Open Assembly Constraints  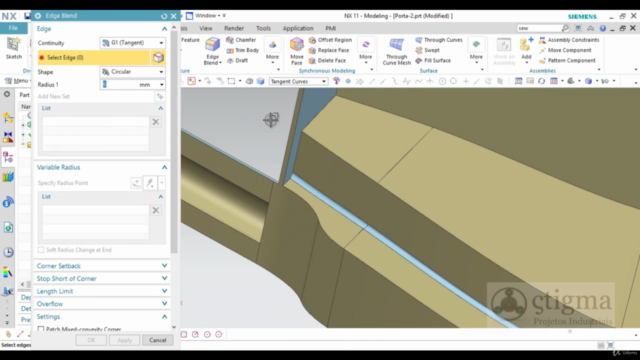(x=569, y=40)
